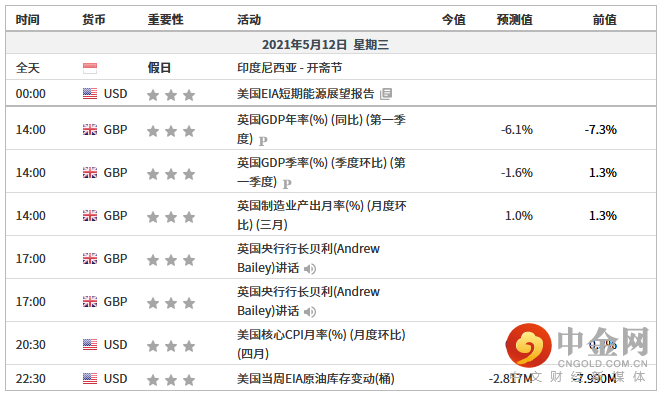Click the preliminary P icon after 英国GDP年率
This screenshot has height=395, width=663.
[x=263, y=140]
